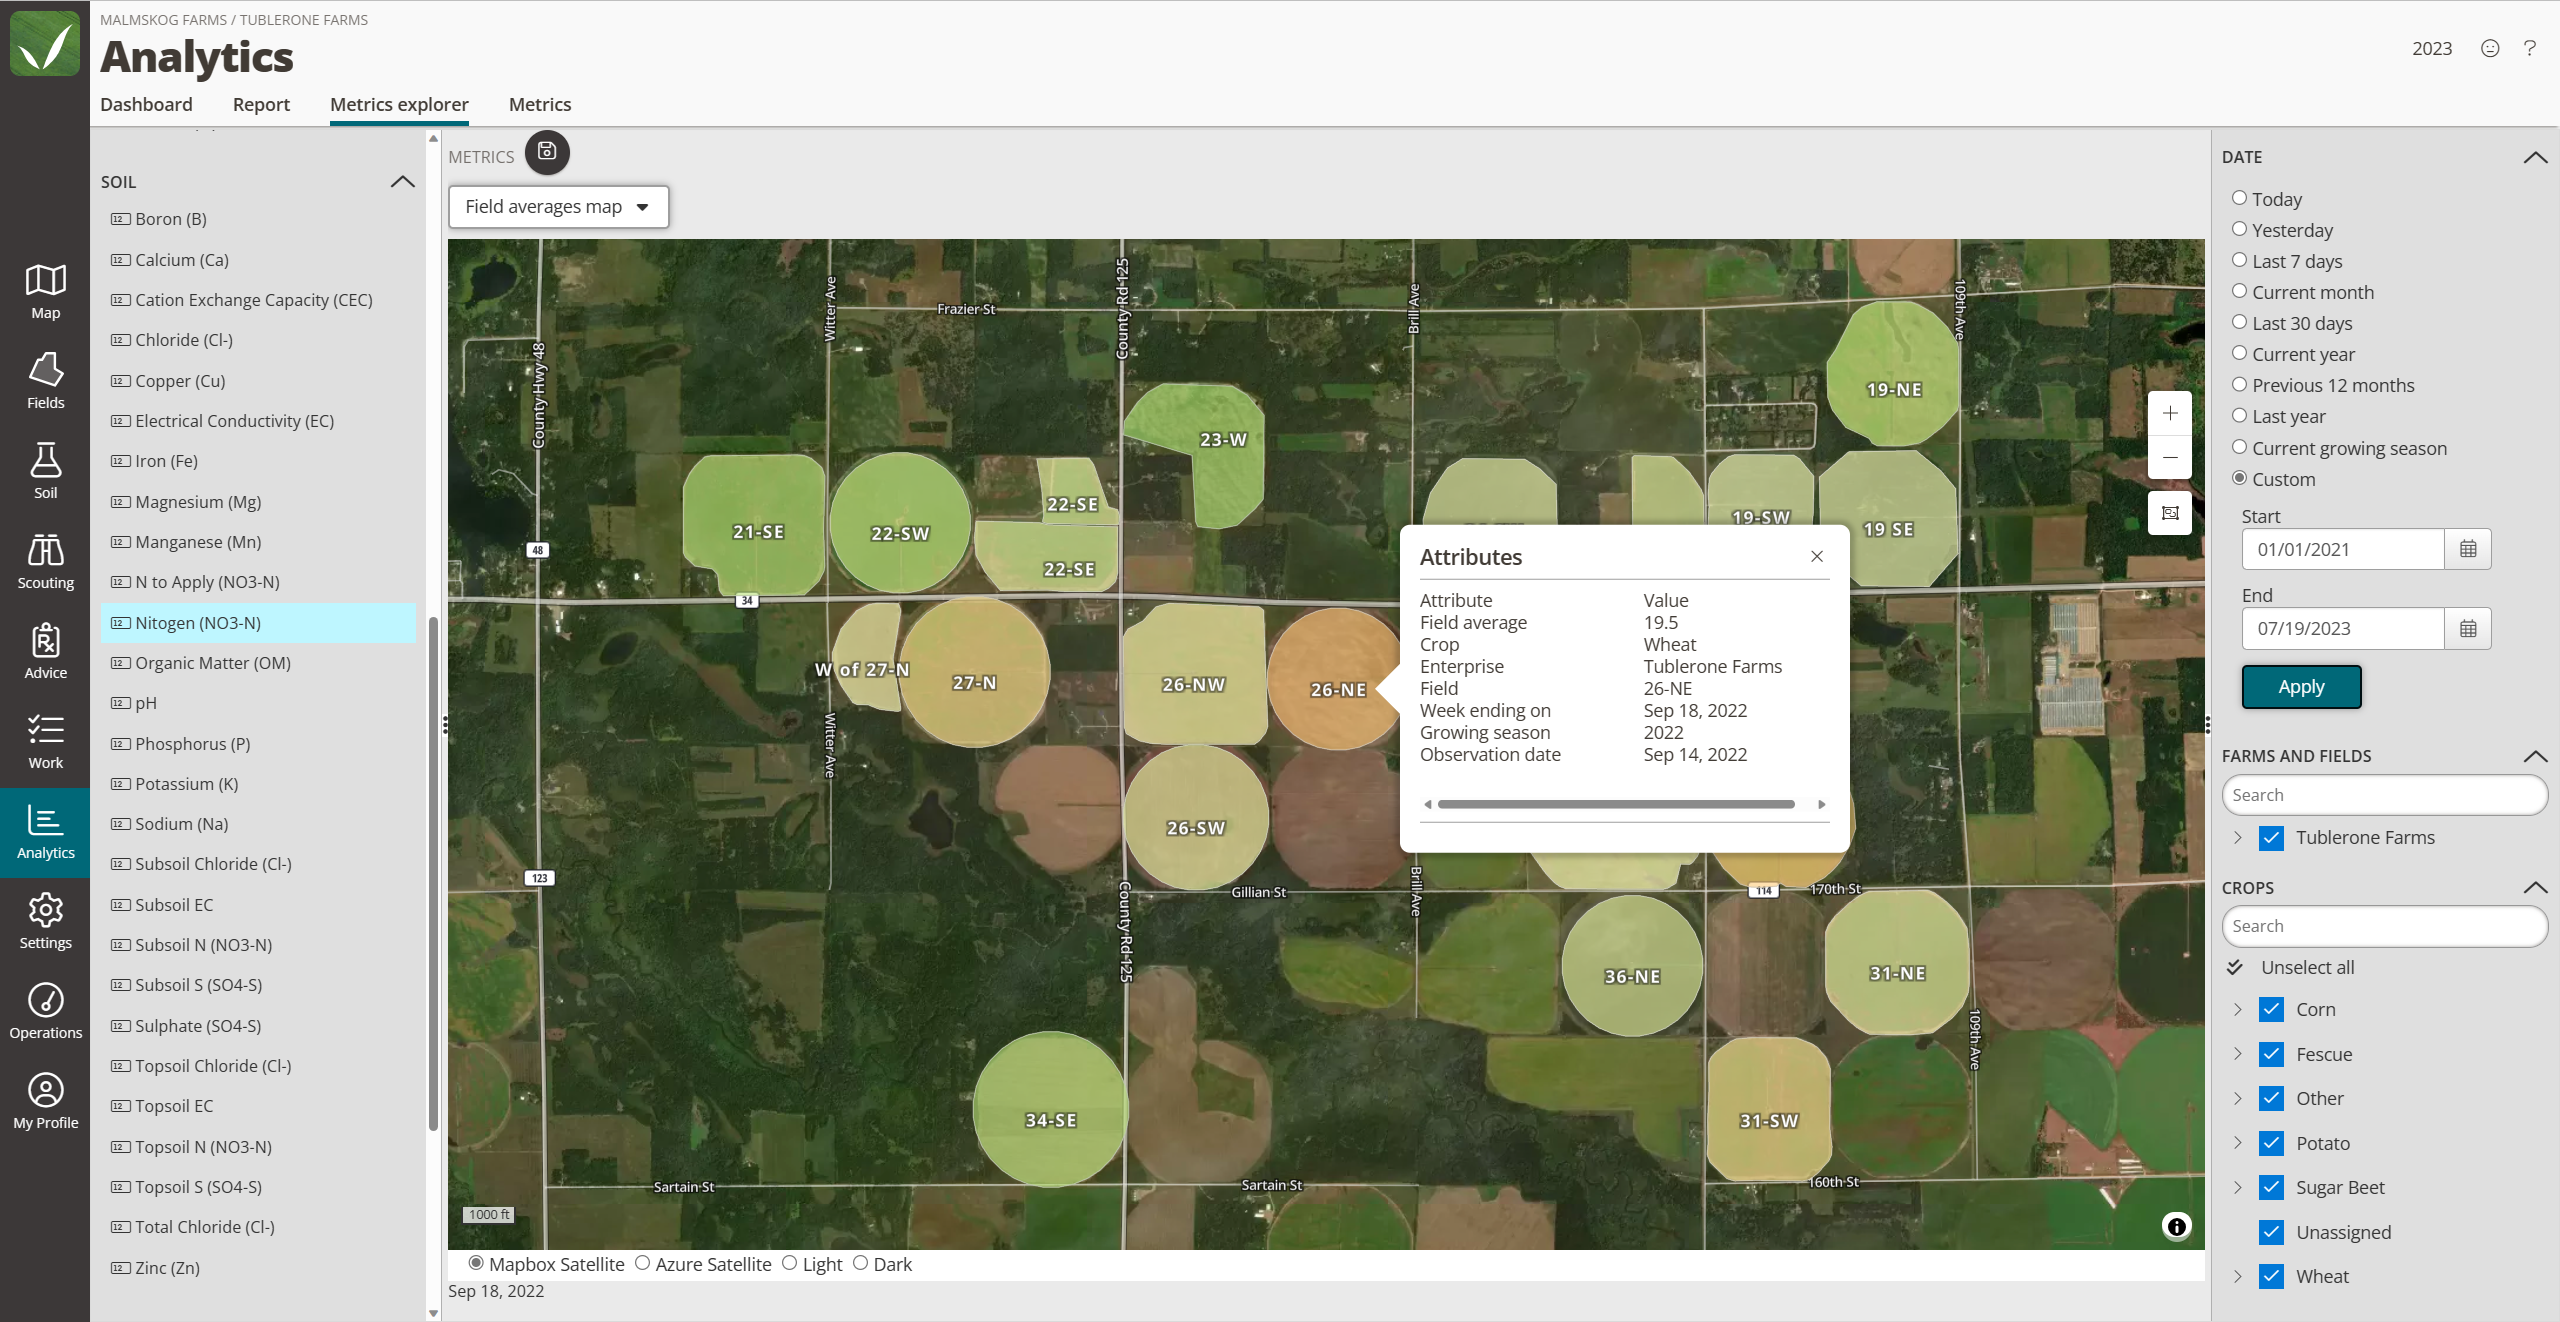Toggle Corn crop filter checkbox
Viewport: 2560px width, 1322px height.
point(2272,1008)
